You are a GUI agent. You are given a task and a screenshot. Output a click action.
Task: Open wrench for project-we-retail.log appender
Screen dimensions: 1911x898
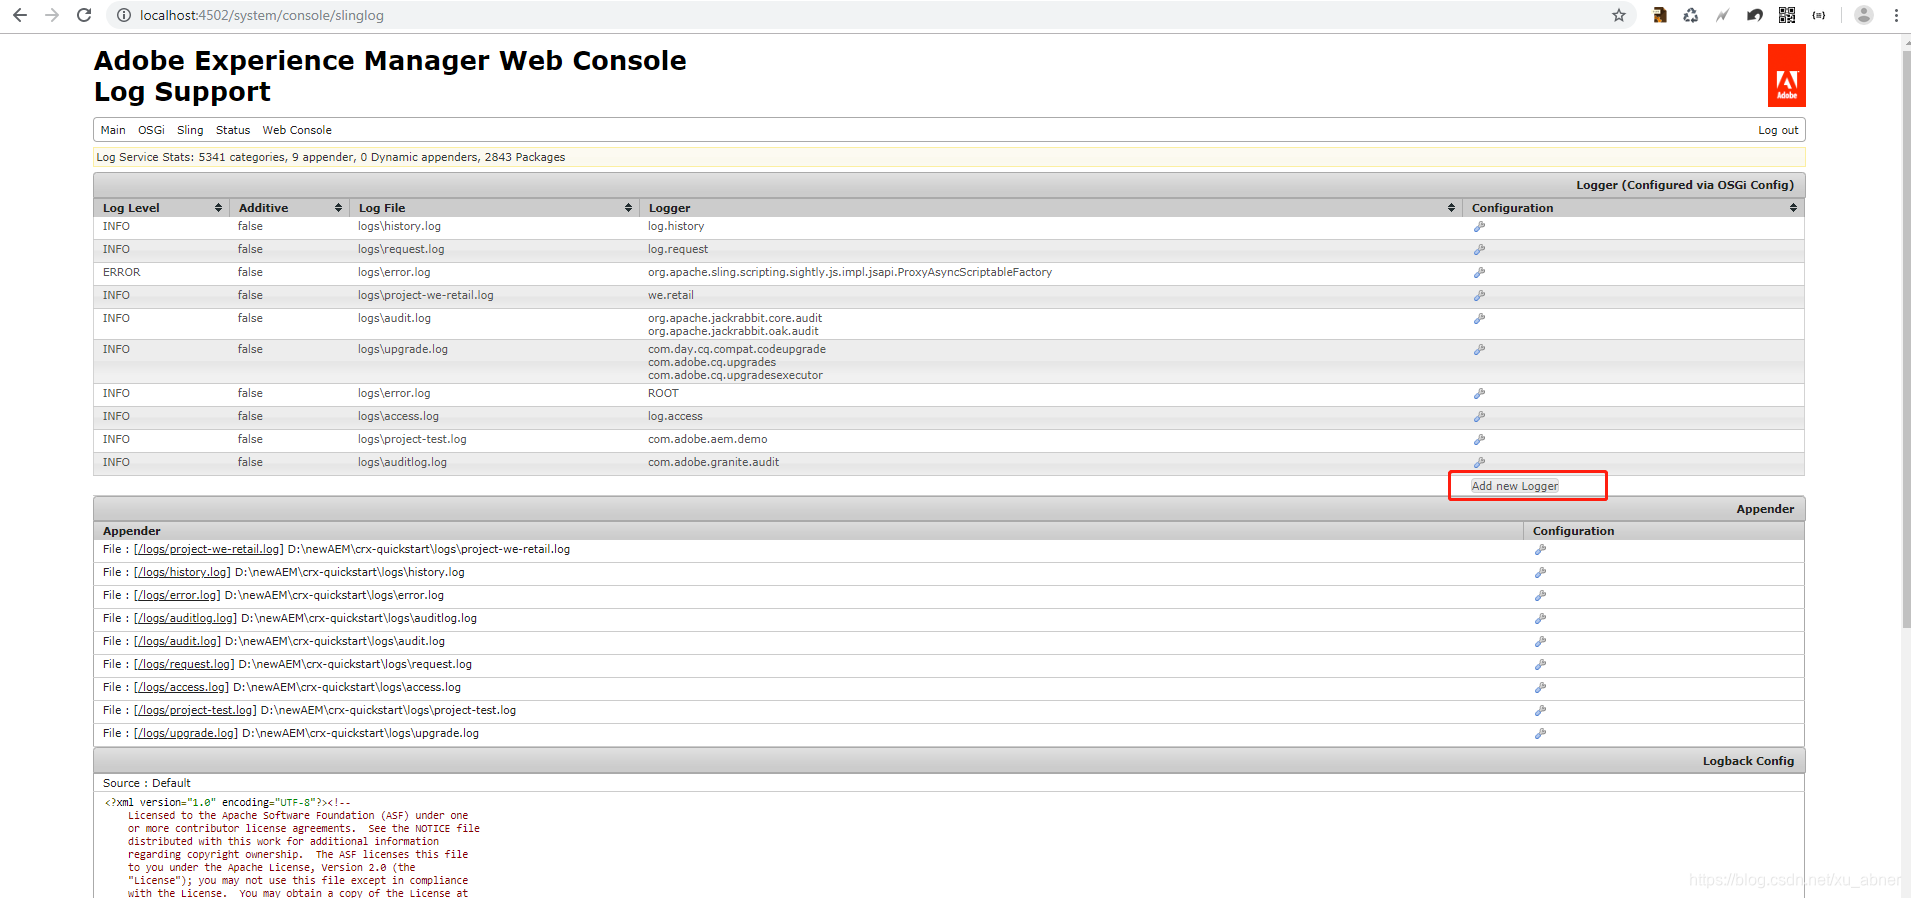pyautogui.click(x=1540, y=550)
